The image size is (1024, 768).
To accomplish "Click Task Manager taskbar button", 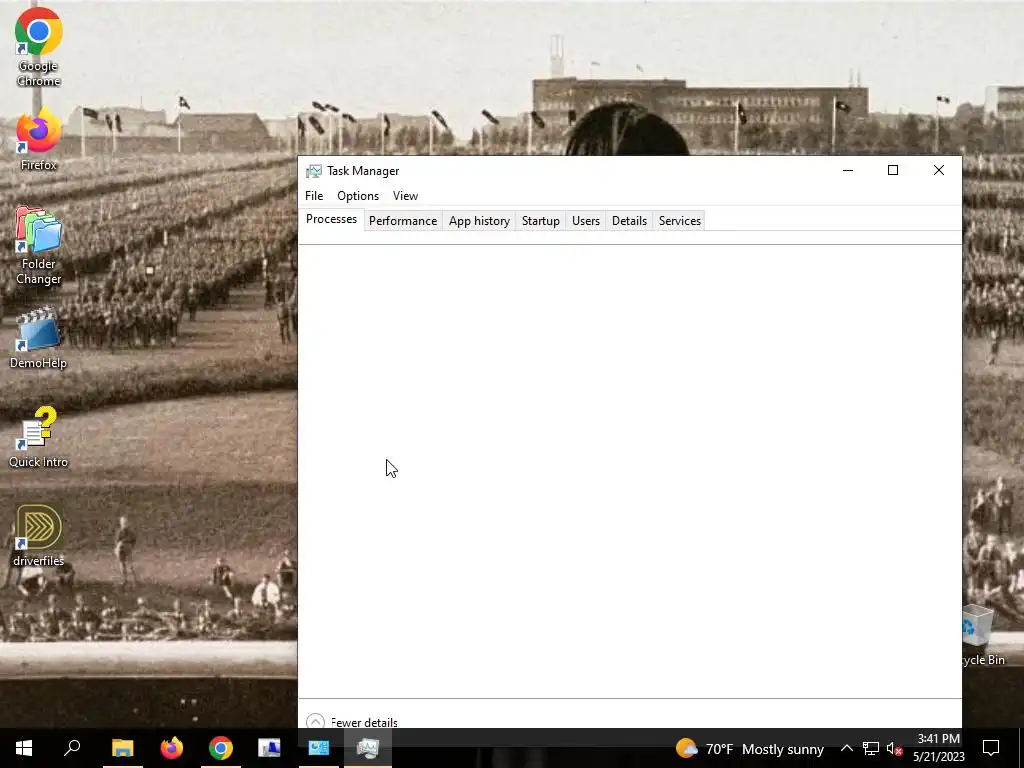I will point(368,748).
